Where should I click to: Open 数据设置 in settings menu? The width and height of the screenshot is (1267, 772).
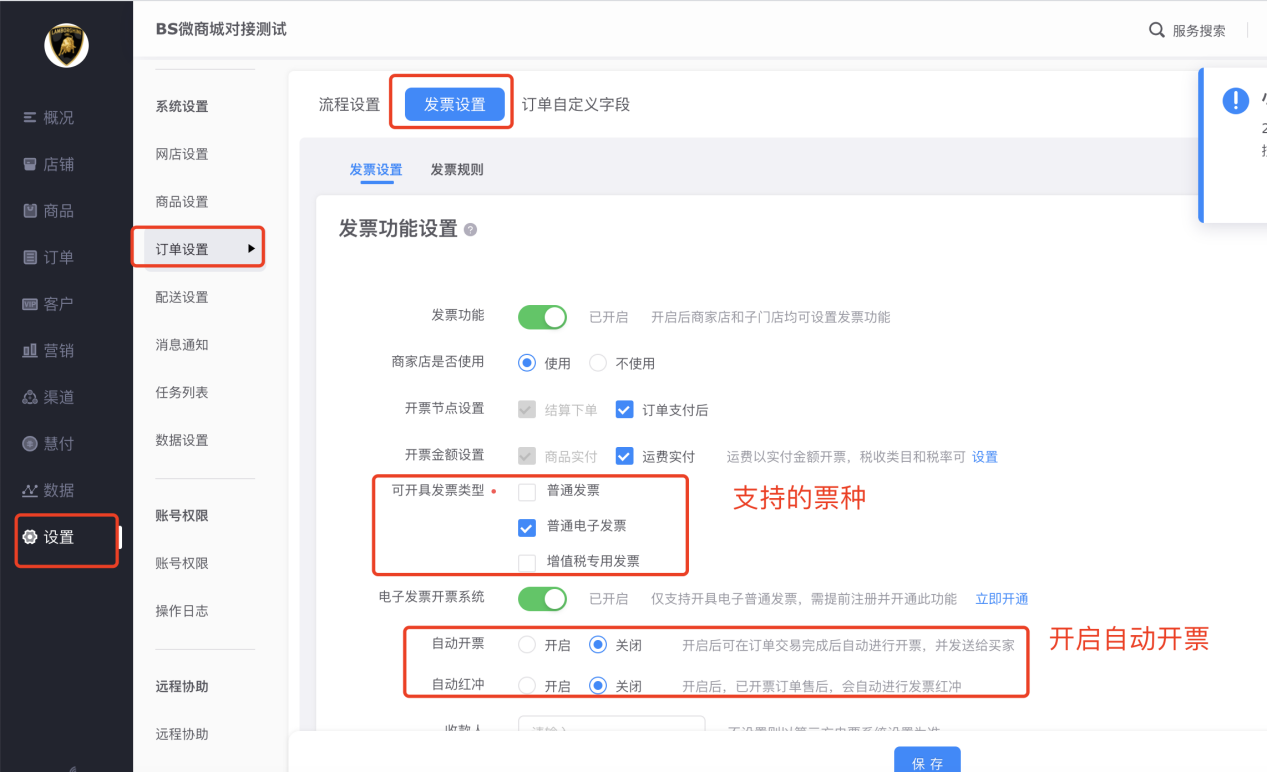(182, 440)
